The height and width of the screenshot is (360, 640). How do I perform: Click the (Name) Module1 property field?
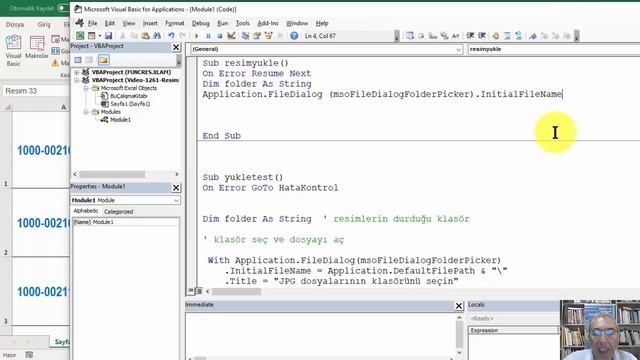126,222
